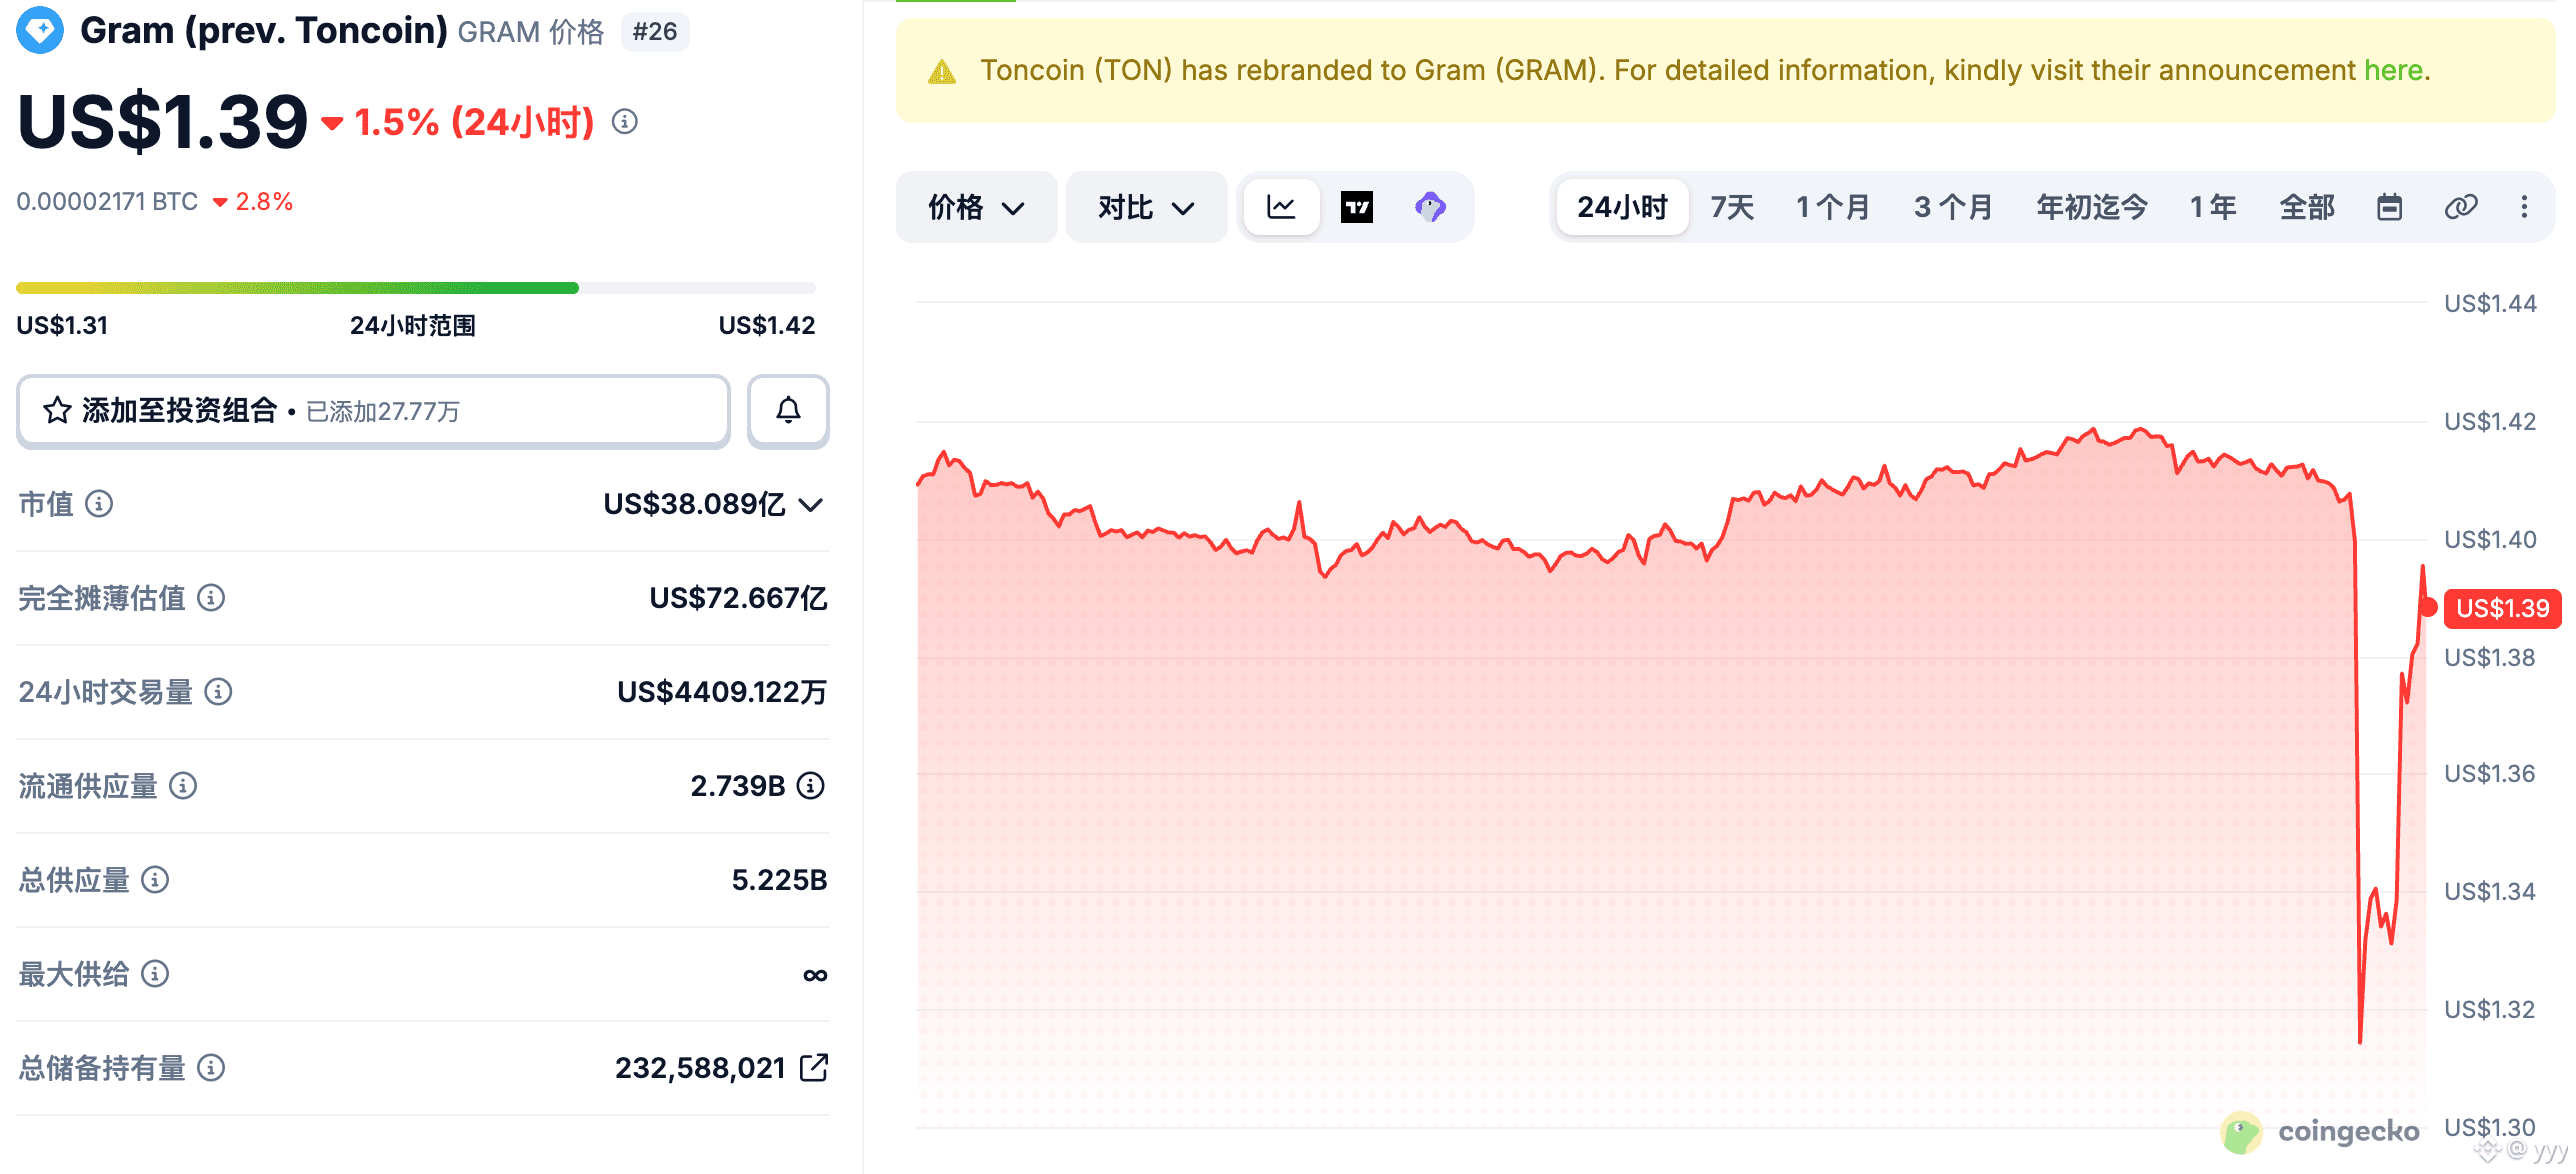The width and height of the screenshot is (2576, 1174).
Task: Click the 0.00002171 BTC price text
Action: pyautogui.click(x=107, y=201)
